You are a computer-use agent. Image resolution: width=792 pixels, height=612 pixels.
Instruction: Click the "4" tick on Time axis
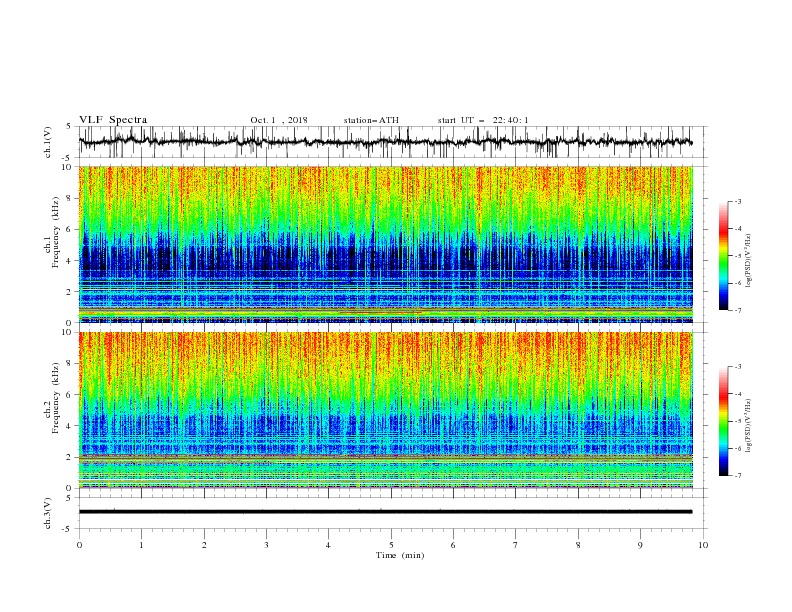coord(328,545)
